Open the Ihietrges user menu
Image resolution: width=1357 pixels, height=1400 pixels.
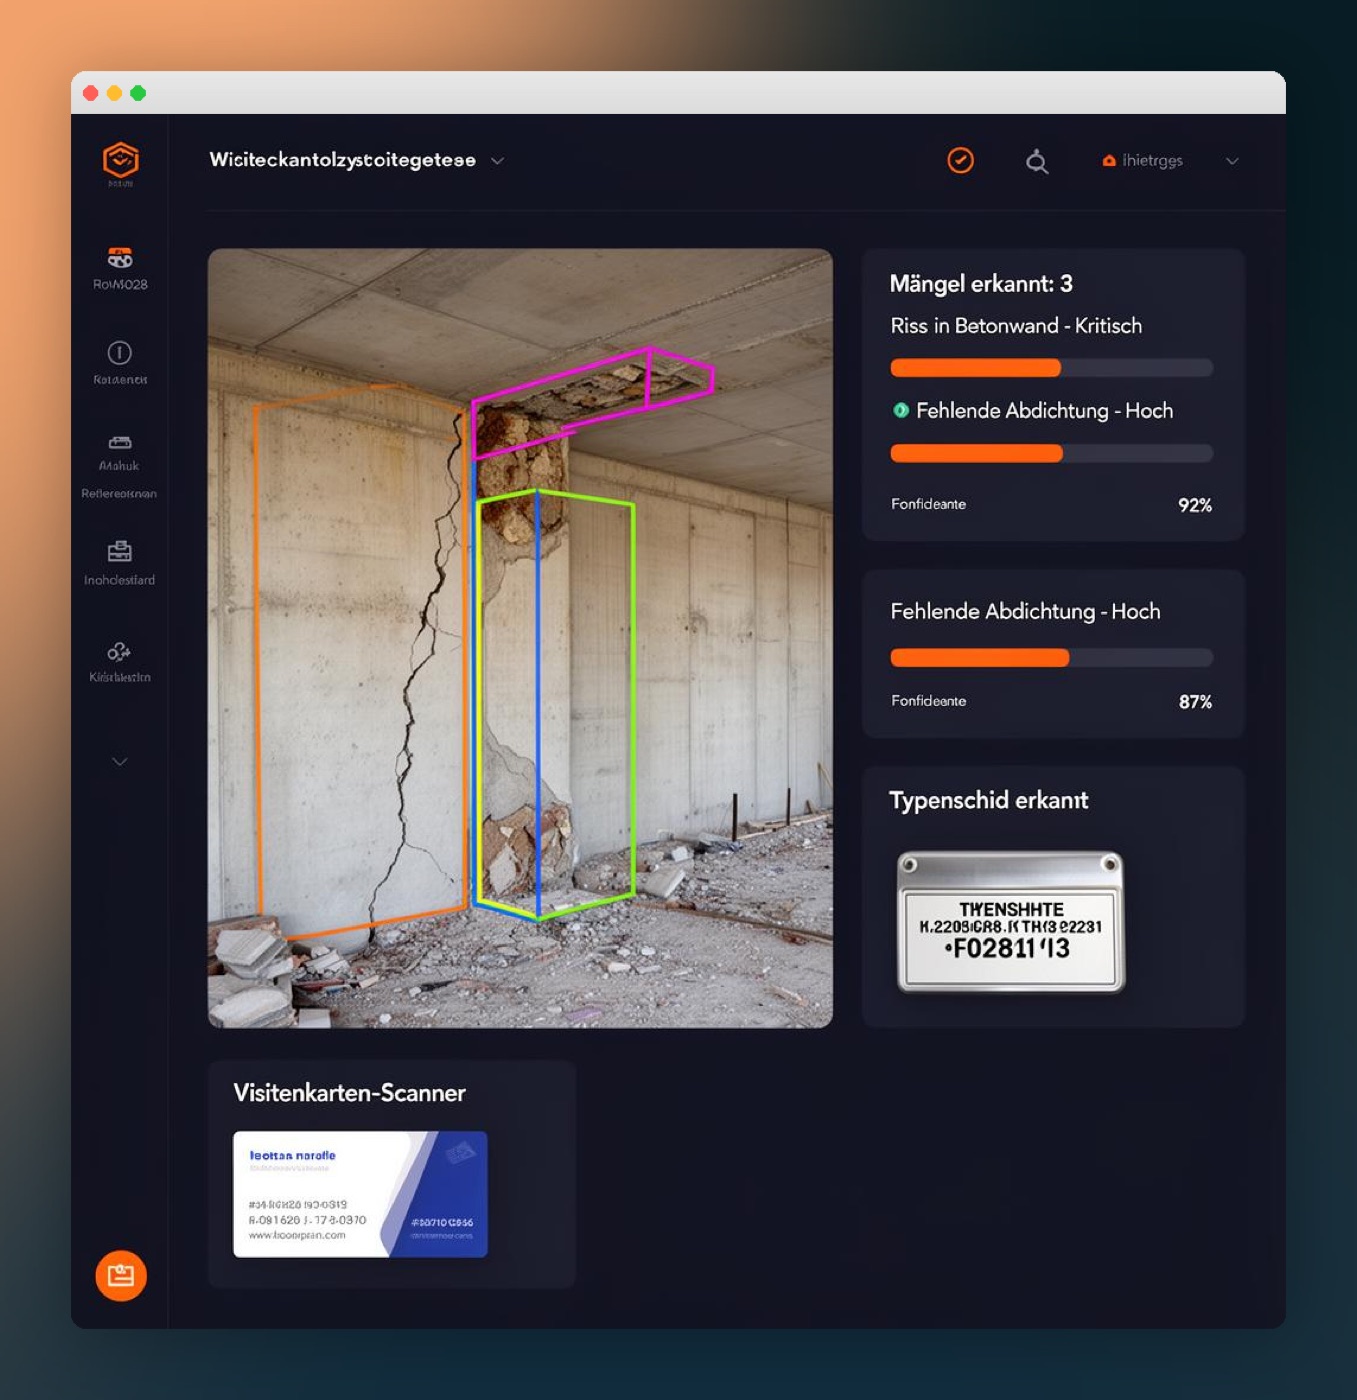tap(1170, 161)
